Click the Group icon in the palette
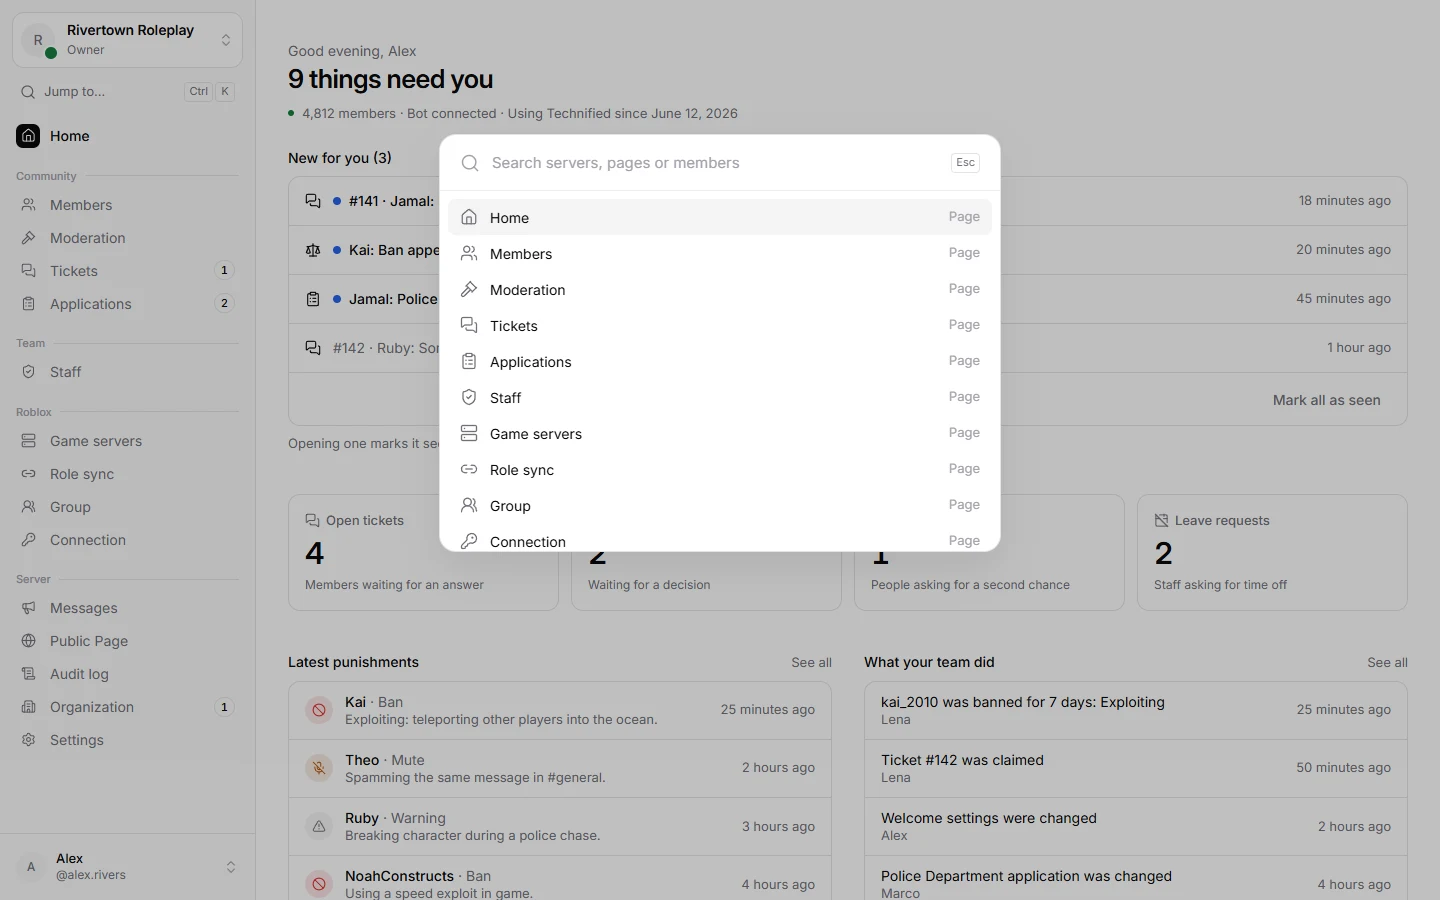The height and width of the screenshot is (900, 1440). (x=469, y=505)
